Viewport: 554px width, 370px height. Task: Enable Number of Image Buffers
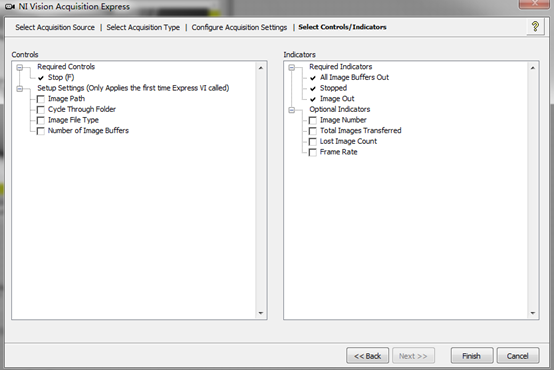click(41, 131)
